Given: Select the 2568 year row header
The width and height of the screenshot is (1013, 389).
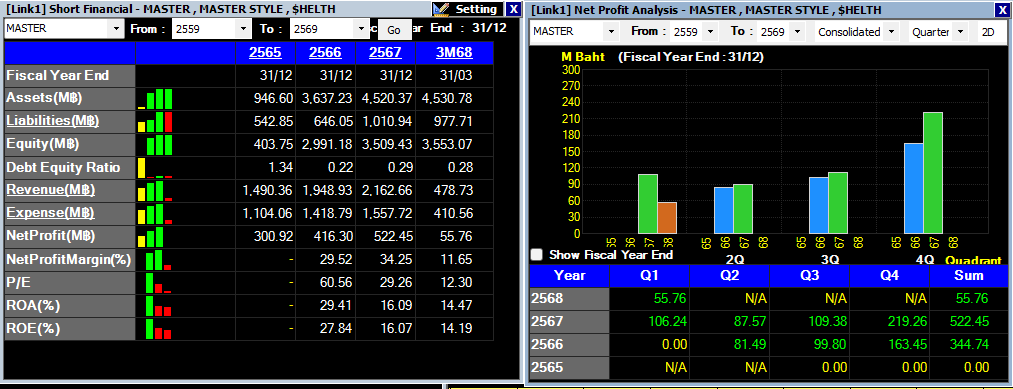Looking at the screenshot, I should [x=569, y=299].
